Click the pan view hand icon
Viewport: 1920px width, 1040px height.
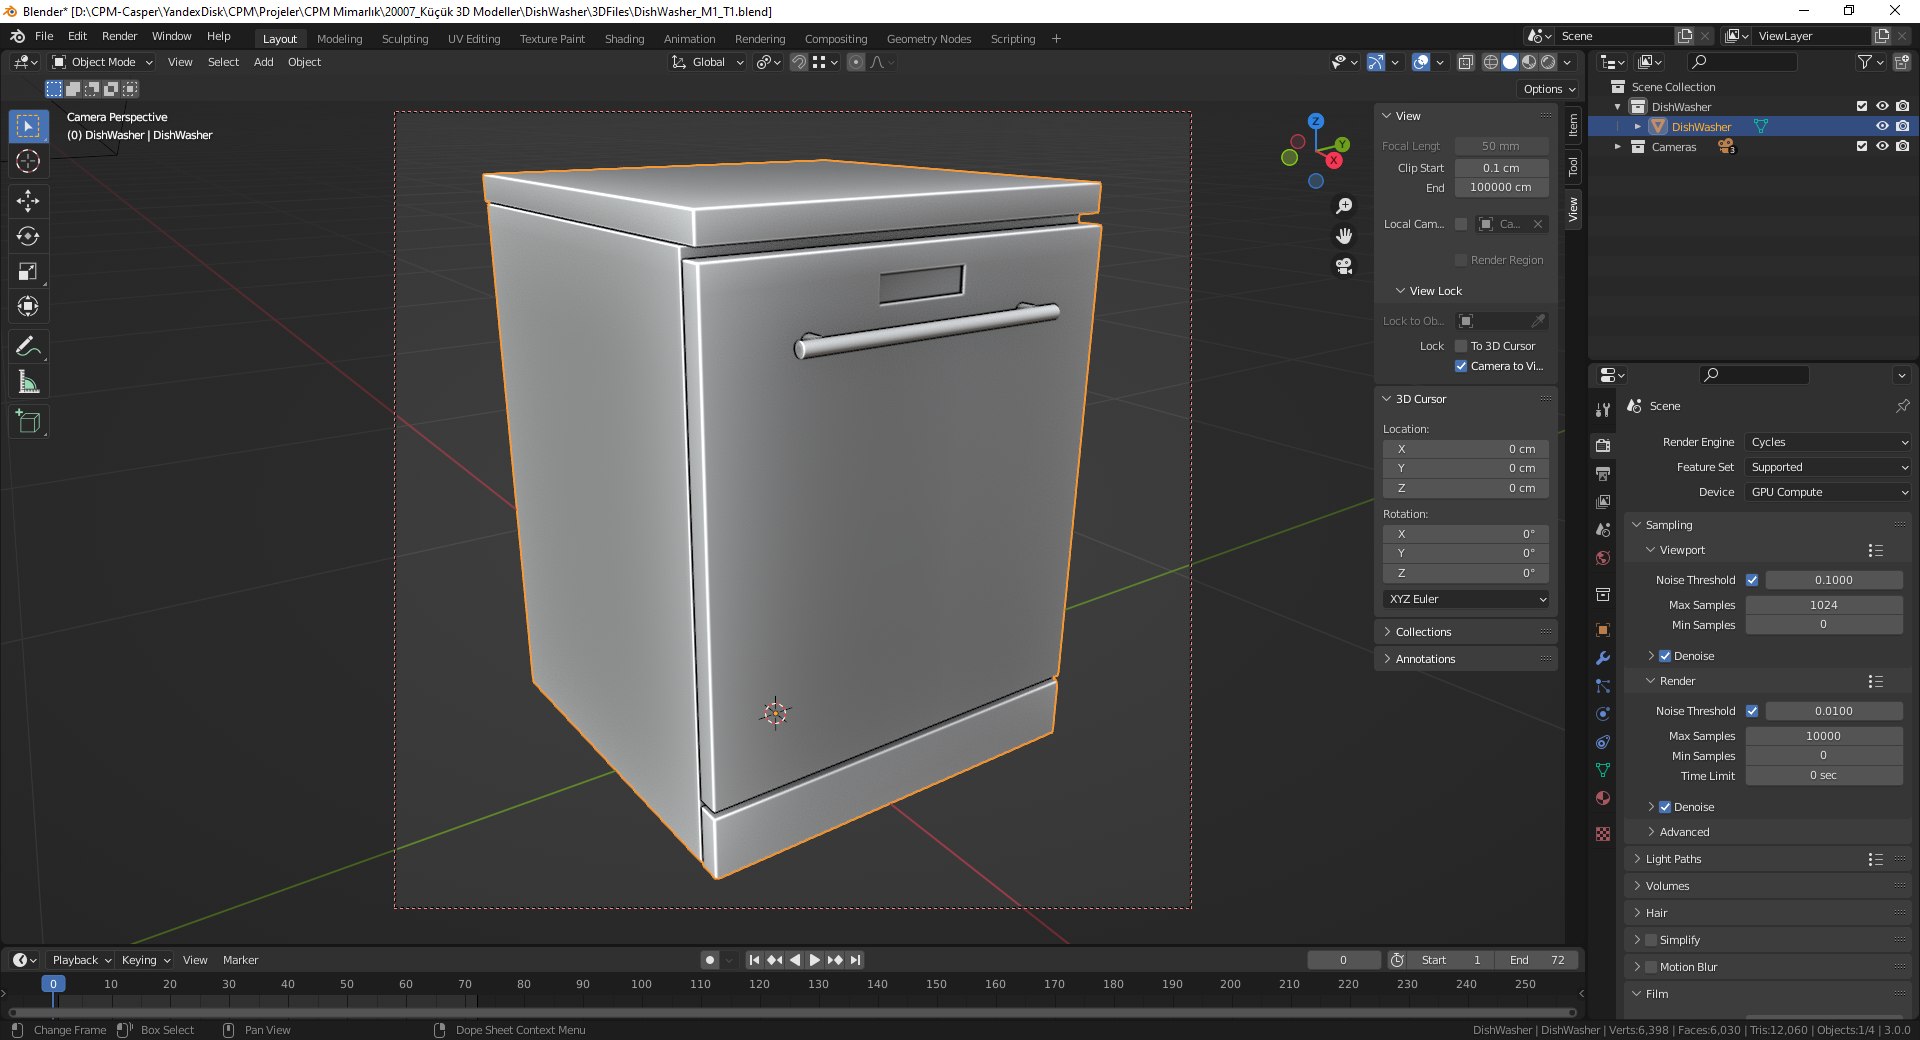(1344, 236)
